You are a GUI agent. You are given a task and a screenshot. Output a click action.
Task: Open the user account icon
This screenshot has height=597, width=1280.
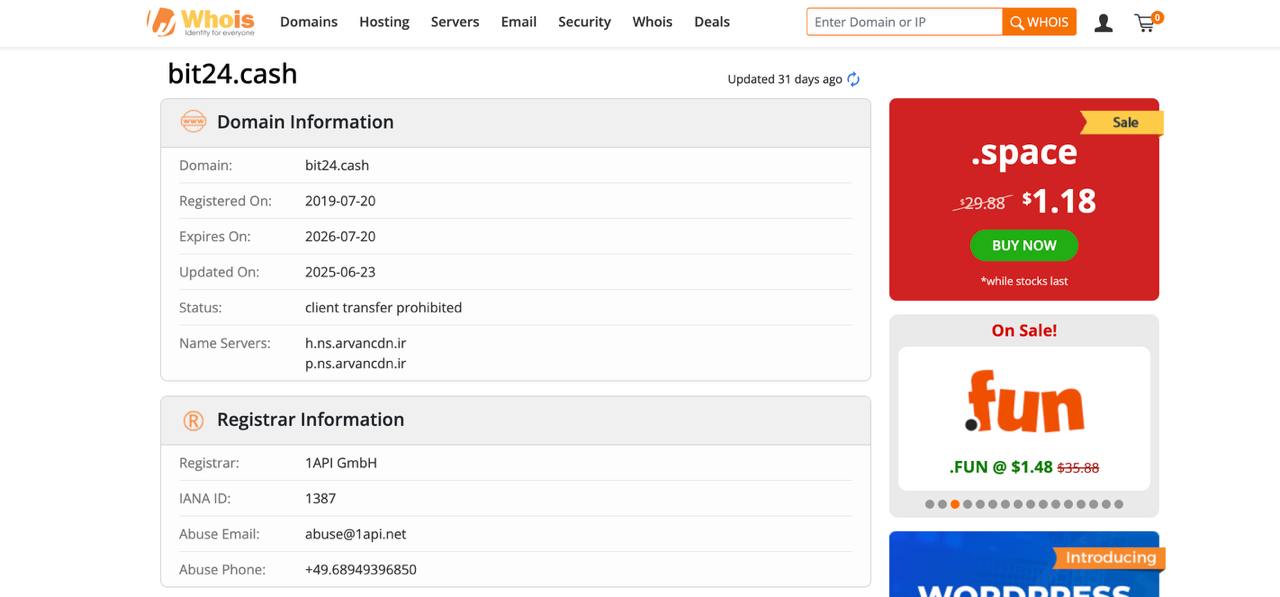[x=1103, y=23]
